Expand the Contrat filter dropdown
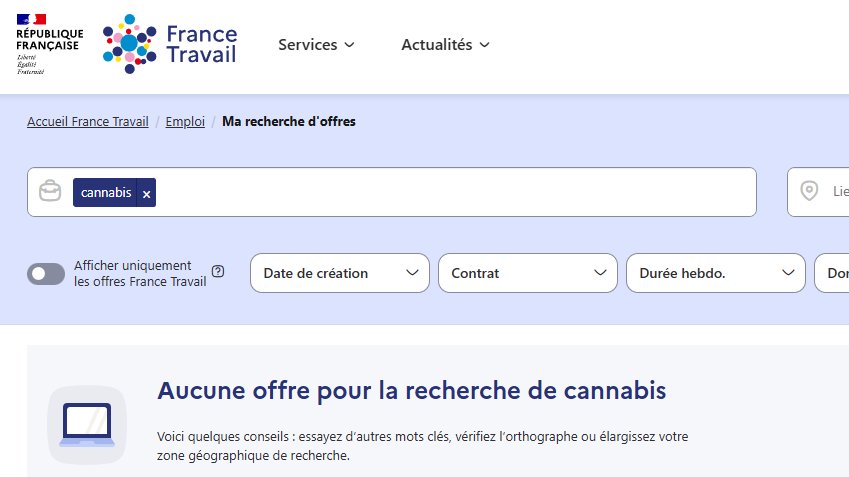 (527, 273)
